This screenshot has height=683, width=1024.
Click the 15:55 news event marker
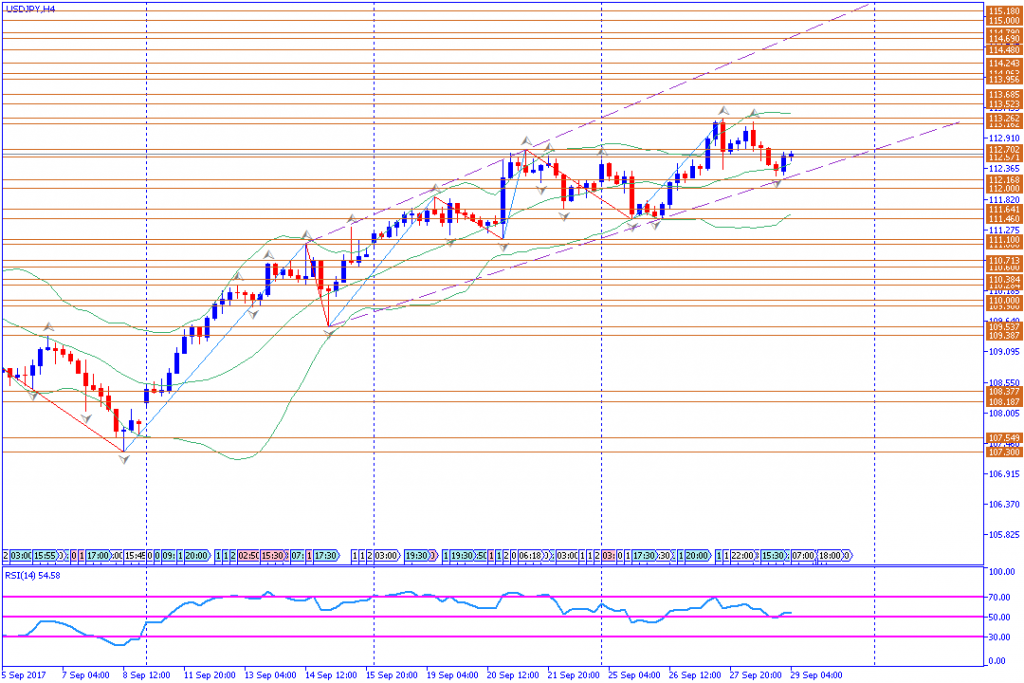pyautogui.click(x=46, y=555)
